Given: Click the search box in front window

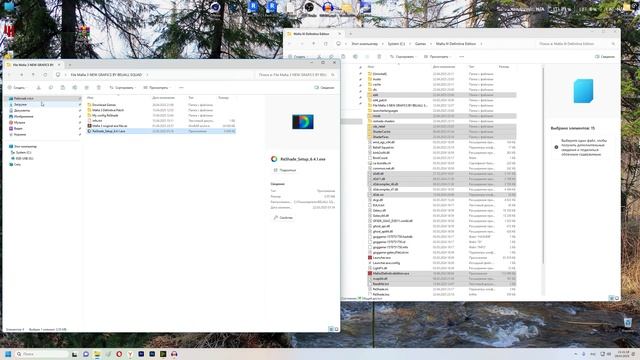Looking at the screenshot, I should (x=296, y=75).
